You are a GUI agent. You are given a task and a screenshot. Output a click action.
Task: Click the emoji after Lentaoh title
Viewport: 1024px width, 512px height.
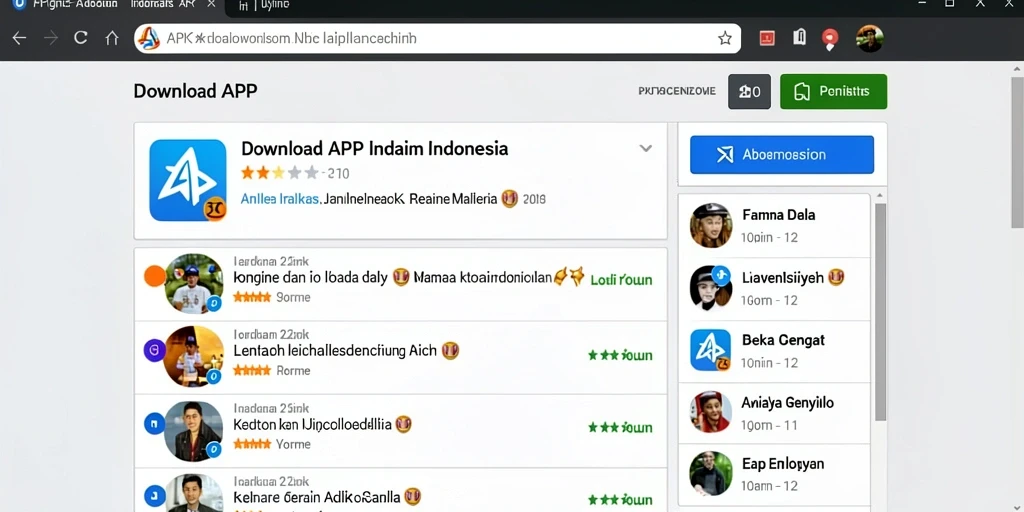pos(451,351)
